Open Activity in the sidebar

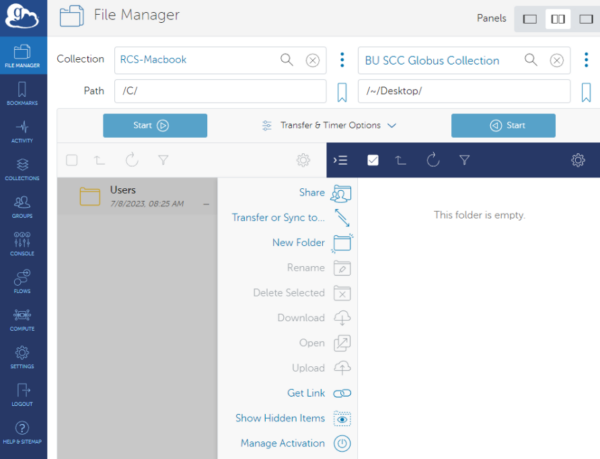(22, 131)
